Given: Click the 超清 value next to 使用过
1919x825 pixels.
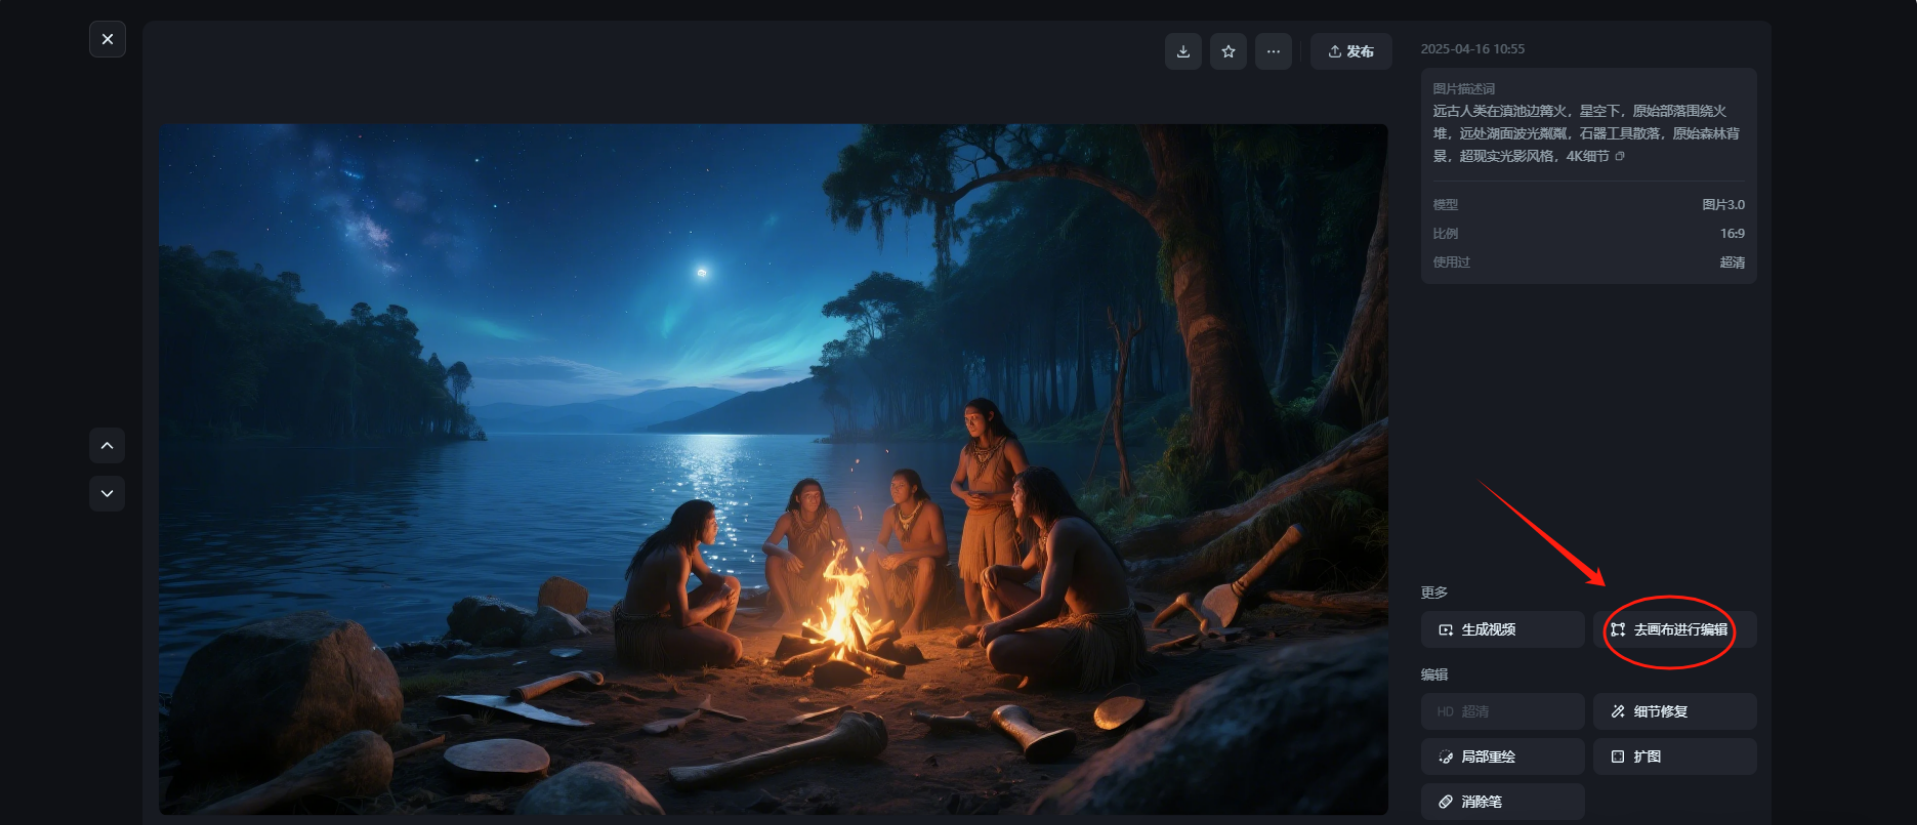Looking at the screenshot, I should coord(1732,263).
